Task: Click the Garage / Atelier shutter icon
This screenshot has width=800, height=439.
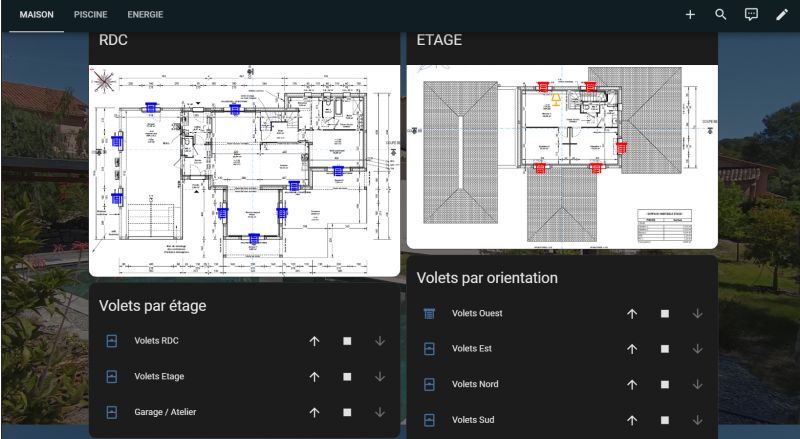Action: (112, 412)
